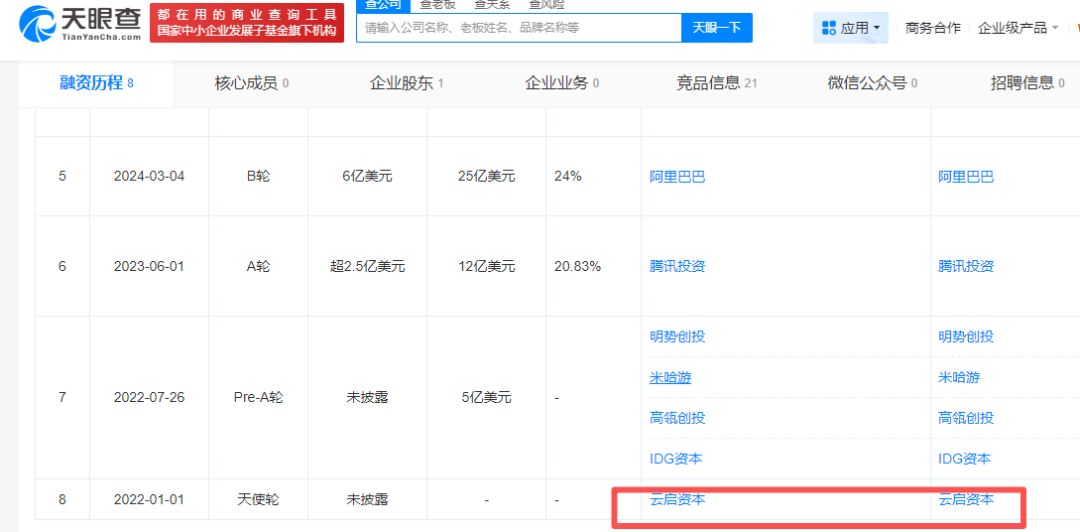Select the 查关系 search tab
1080x532 pixels.
[492, 5]
